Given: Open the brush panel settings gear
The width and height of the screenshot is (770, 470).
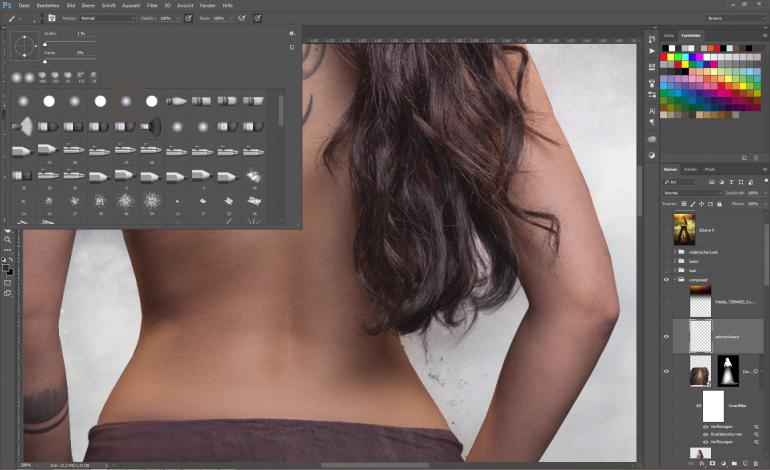Looking at the screenshot, I should click(291, 33).
